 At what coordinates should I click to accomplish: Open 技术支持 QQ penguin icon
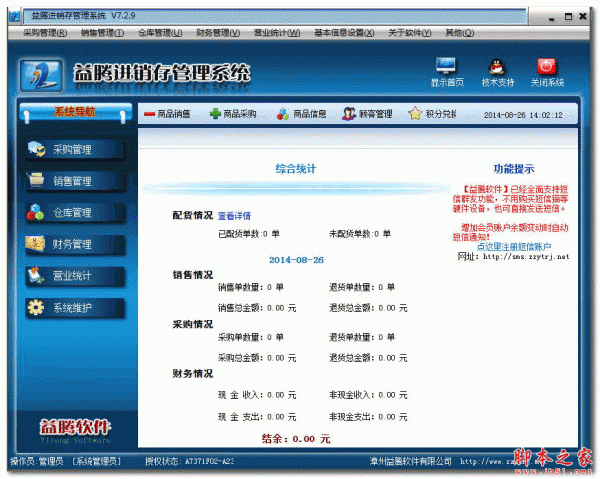pyautogui.click(x=497, y=67)
